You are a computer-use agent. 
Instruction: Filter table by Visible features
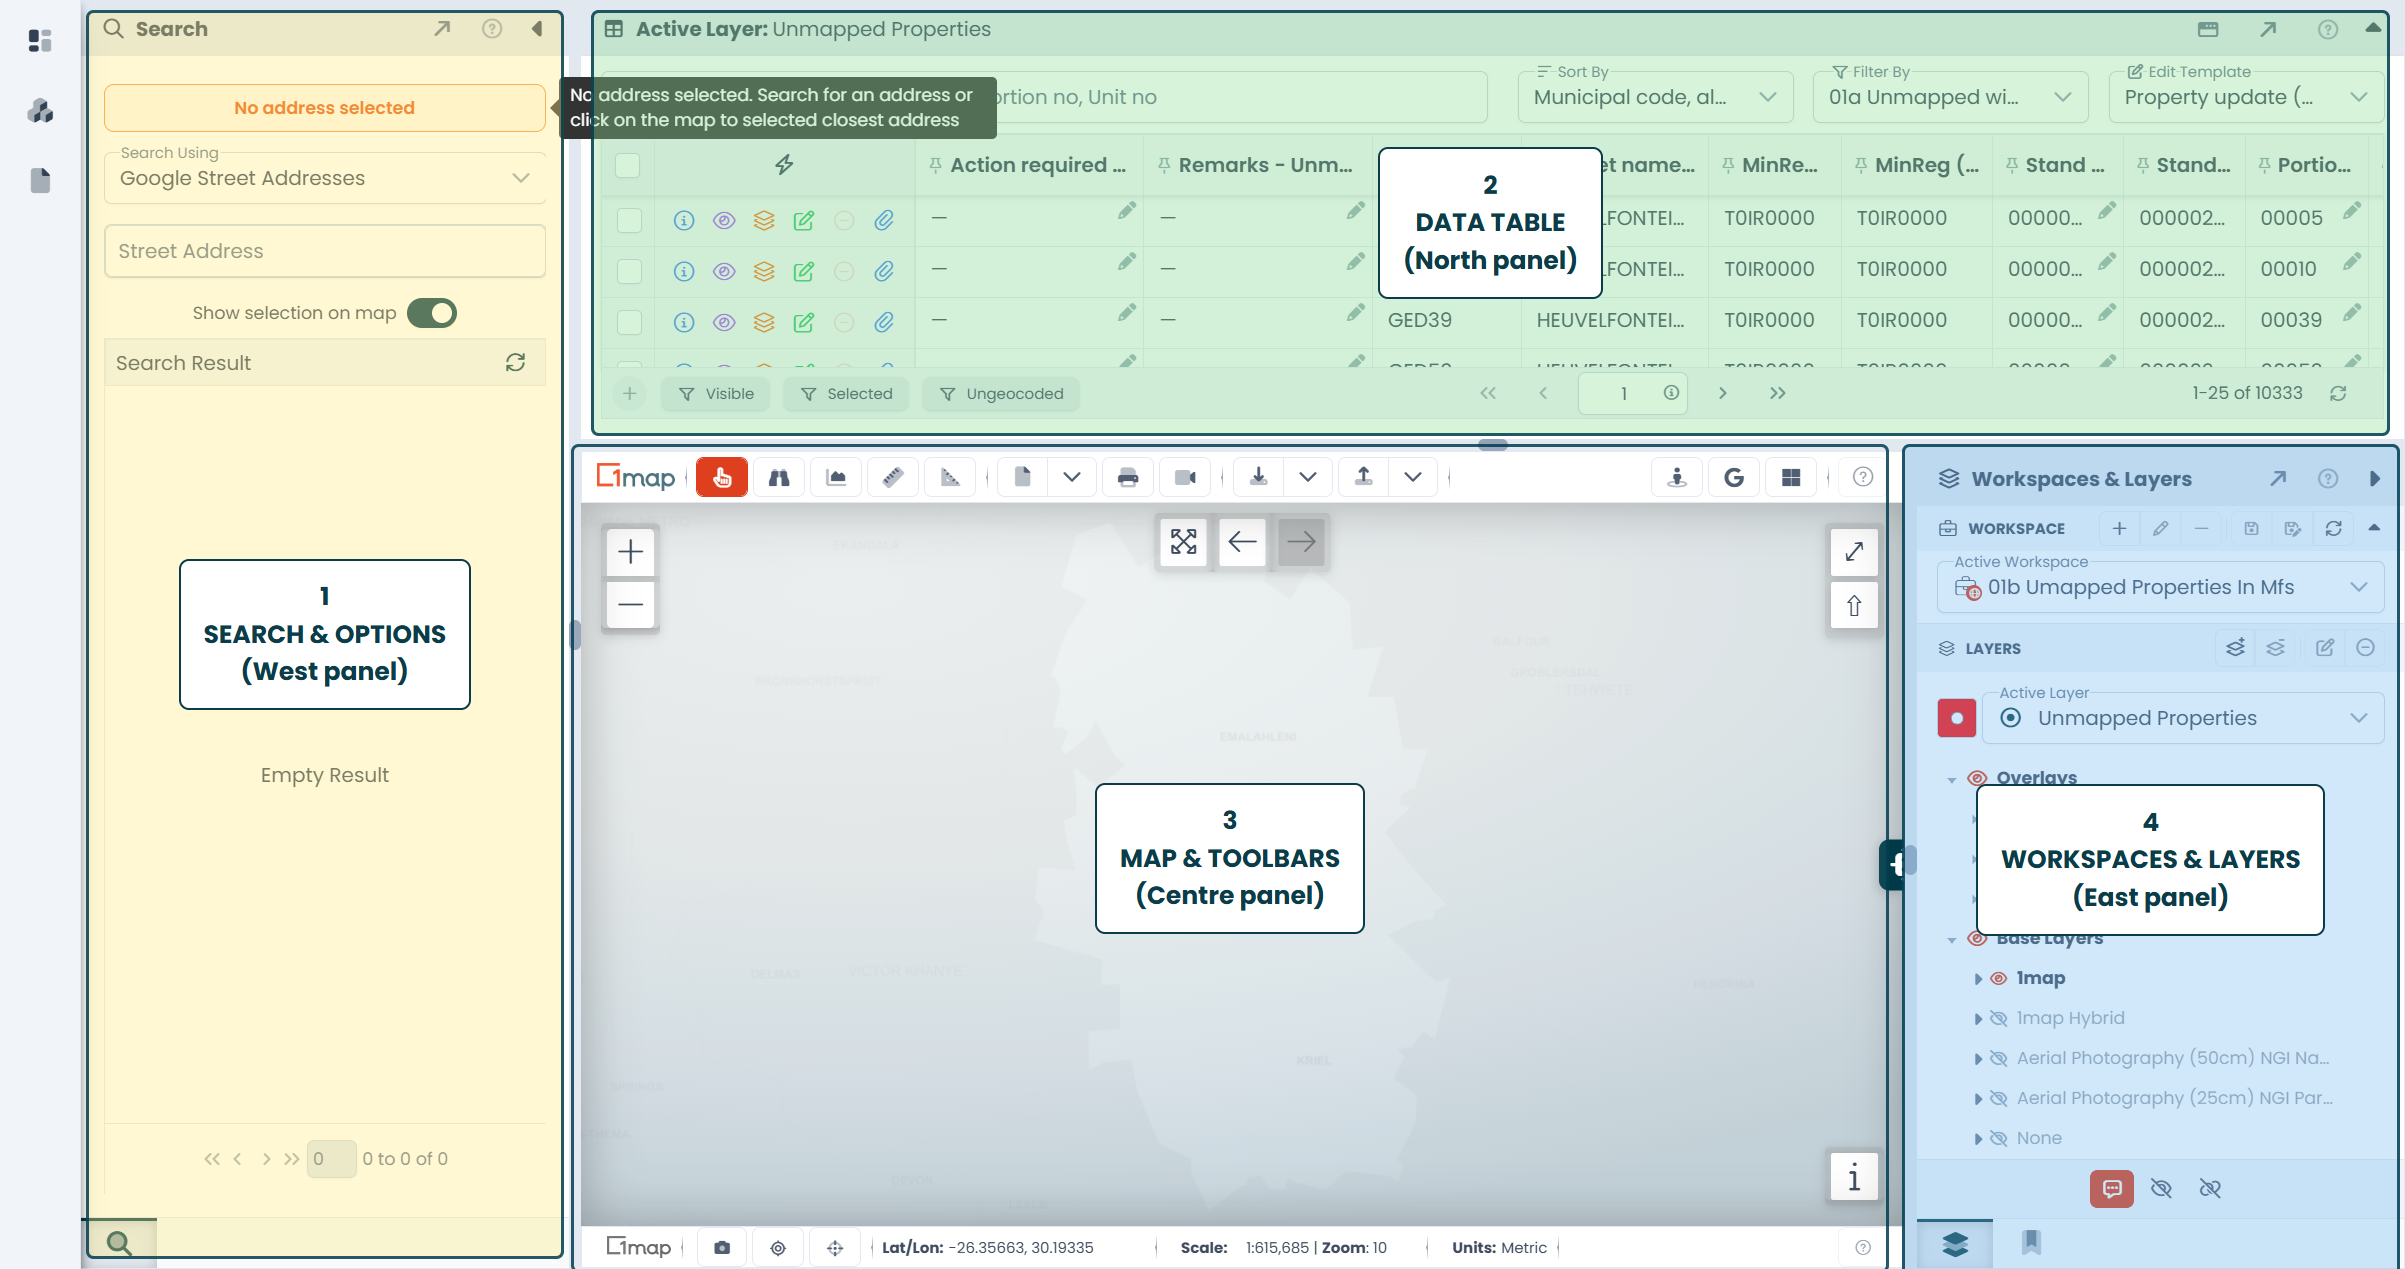pyautogui.click(x=716, y=394)
